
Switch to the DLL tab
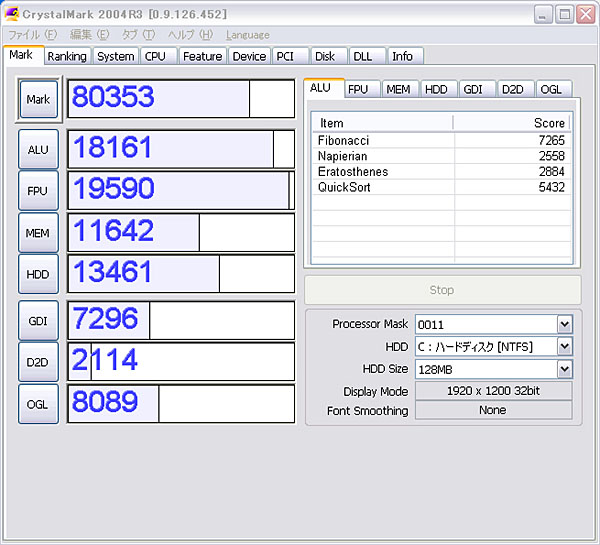tap(367, 56)
